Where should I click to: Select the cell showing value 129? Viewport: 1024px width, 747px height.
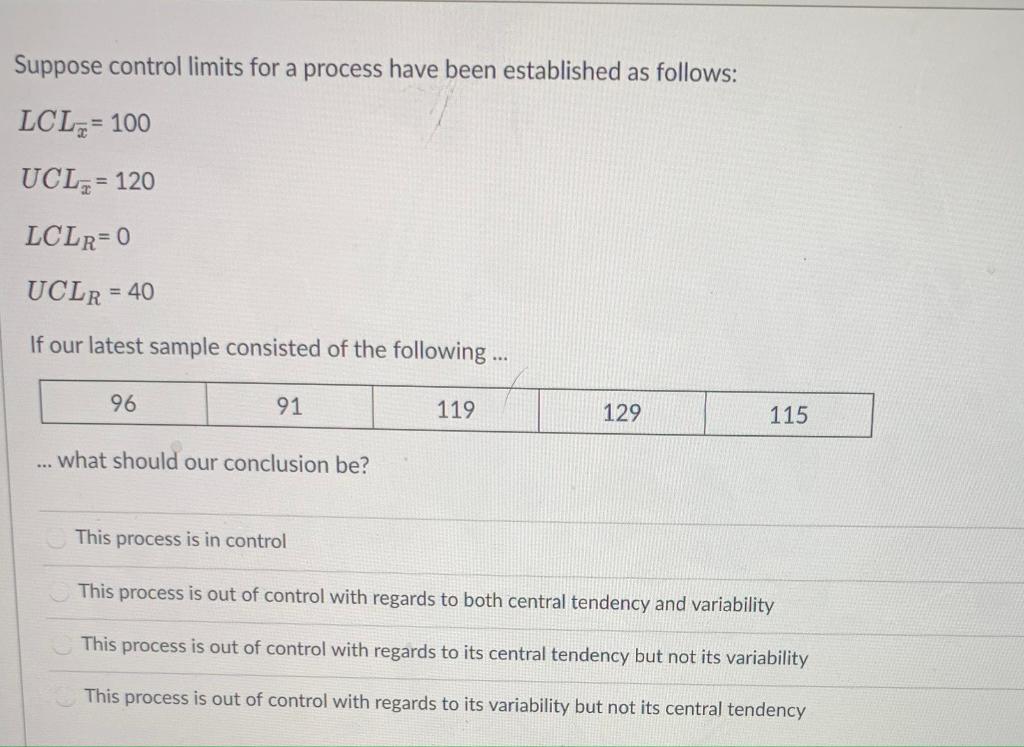[x=622, y=412]
